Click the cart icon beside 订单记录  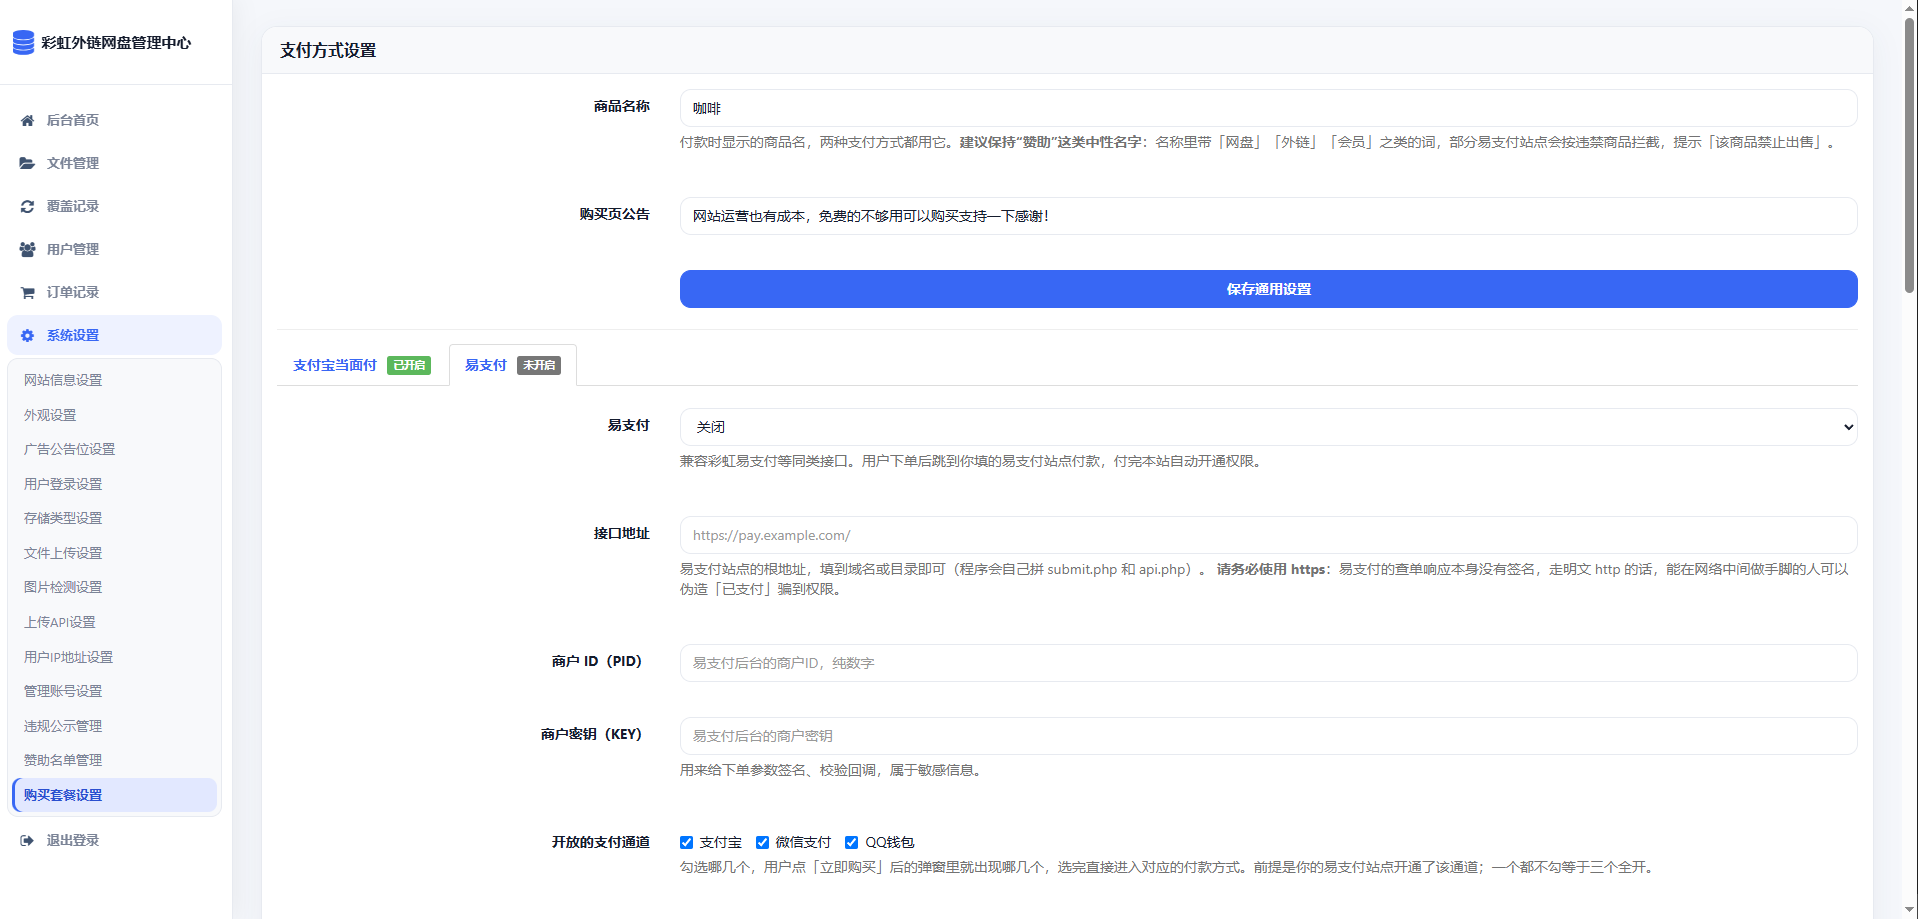[27, 292]
